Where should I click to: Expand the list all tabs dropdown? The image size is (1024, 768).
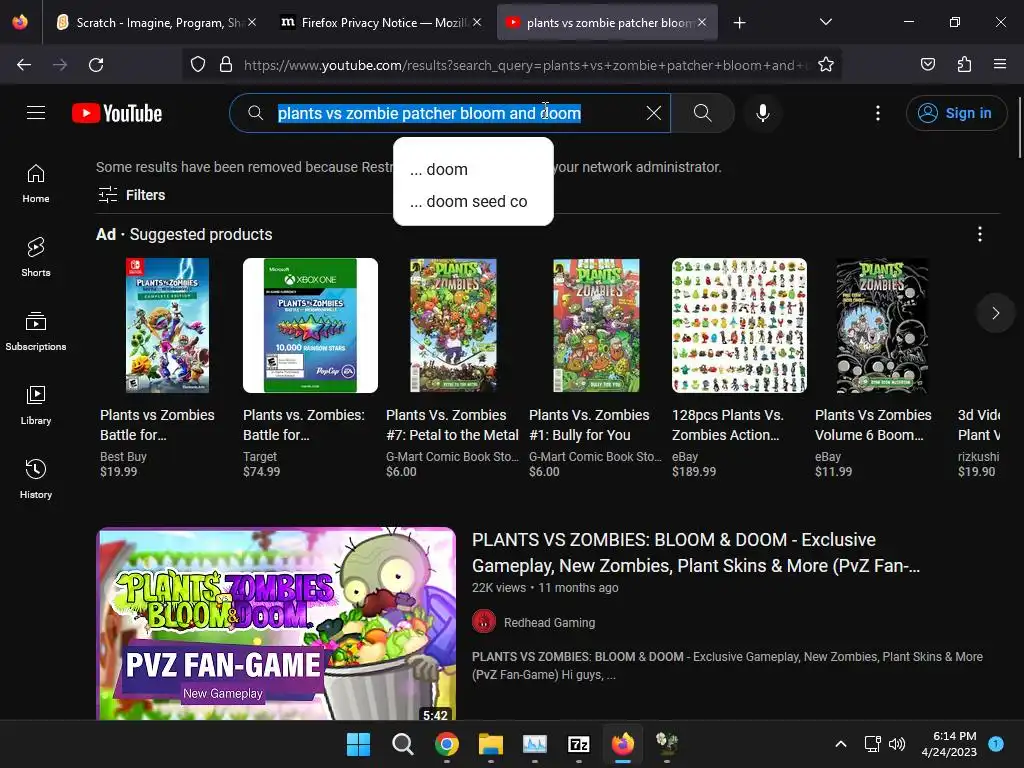coord(825,22)
